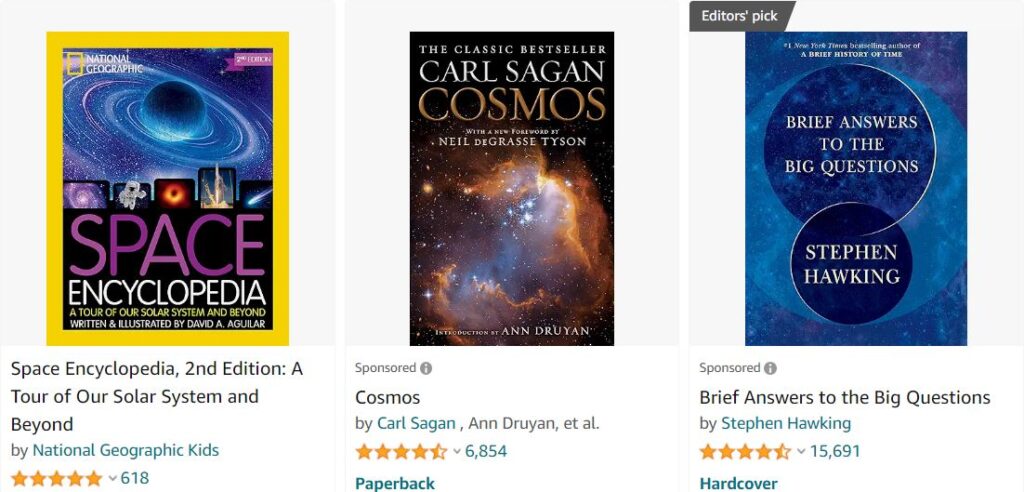View the 6,854 ratings for Cosmos
This screenshot has width=1024, height=492.
(x=486, y=451)
